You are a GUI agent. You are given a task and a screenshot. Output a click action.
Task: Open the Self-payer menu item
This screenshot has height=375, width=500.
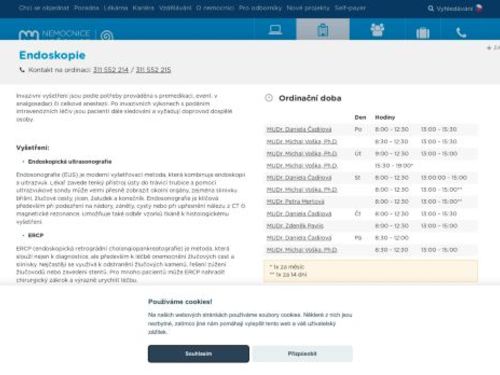click(x=350, y=8)
